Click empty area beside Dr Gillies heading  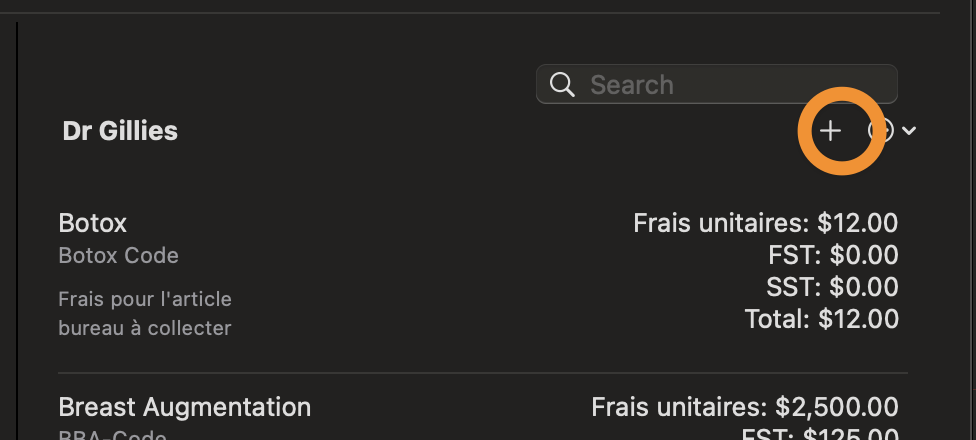(x=486, y=131)
